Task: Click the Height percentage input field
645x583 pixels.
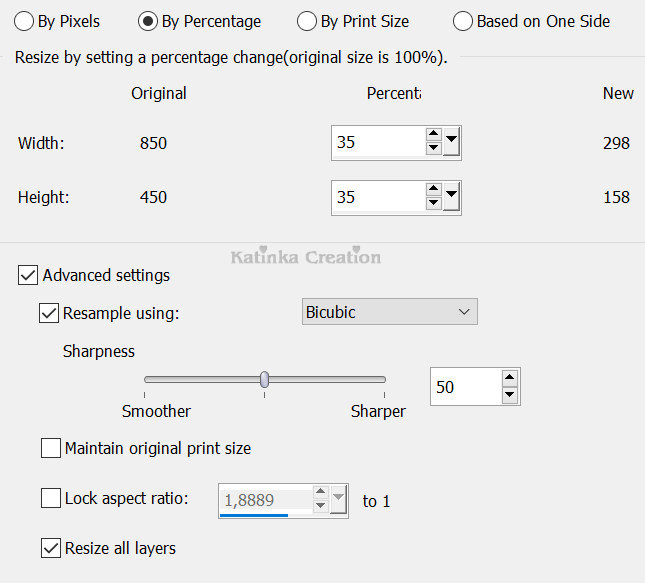Action: click(377, 197)
